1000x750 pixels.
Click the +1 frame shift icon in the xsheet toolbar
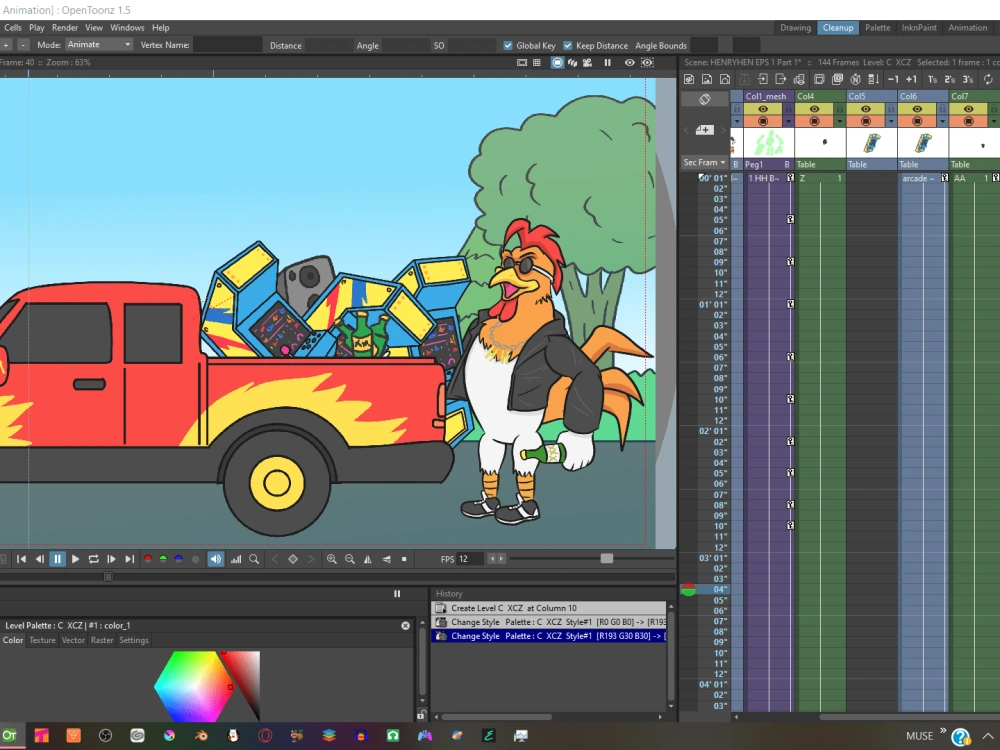click(x=911, y=78)
